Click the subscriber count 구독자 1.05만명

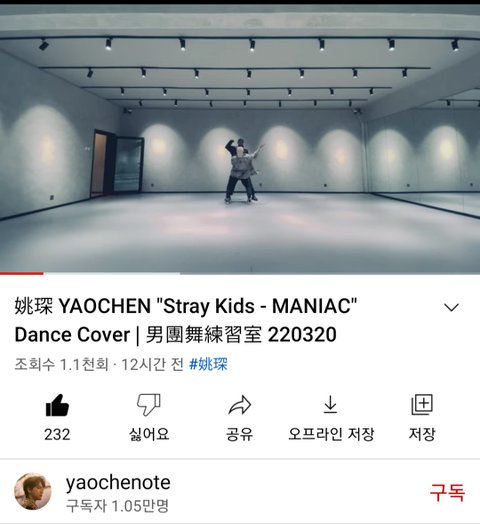point(117,506)
